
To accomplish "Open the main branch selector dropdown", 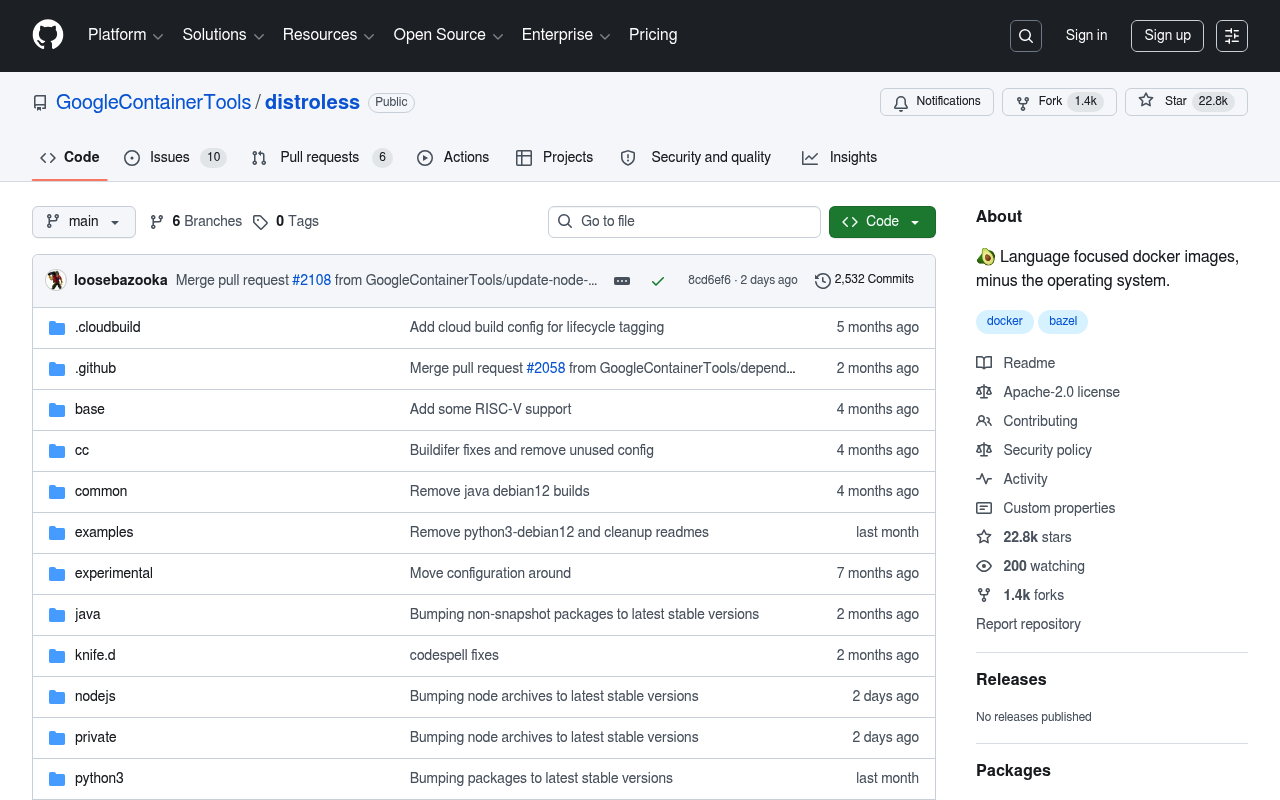I will click(x=84, y=222).
